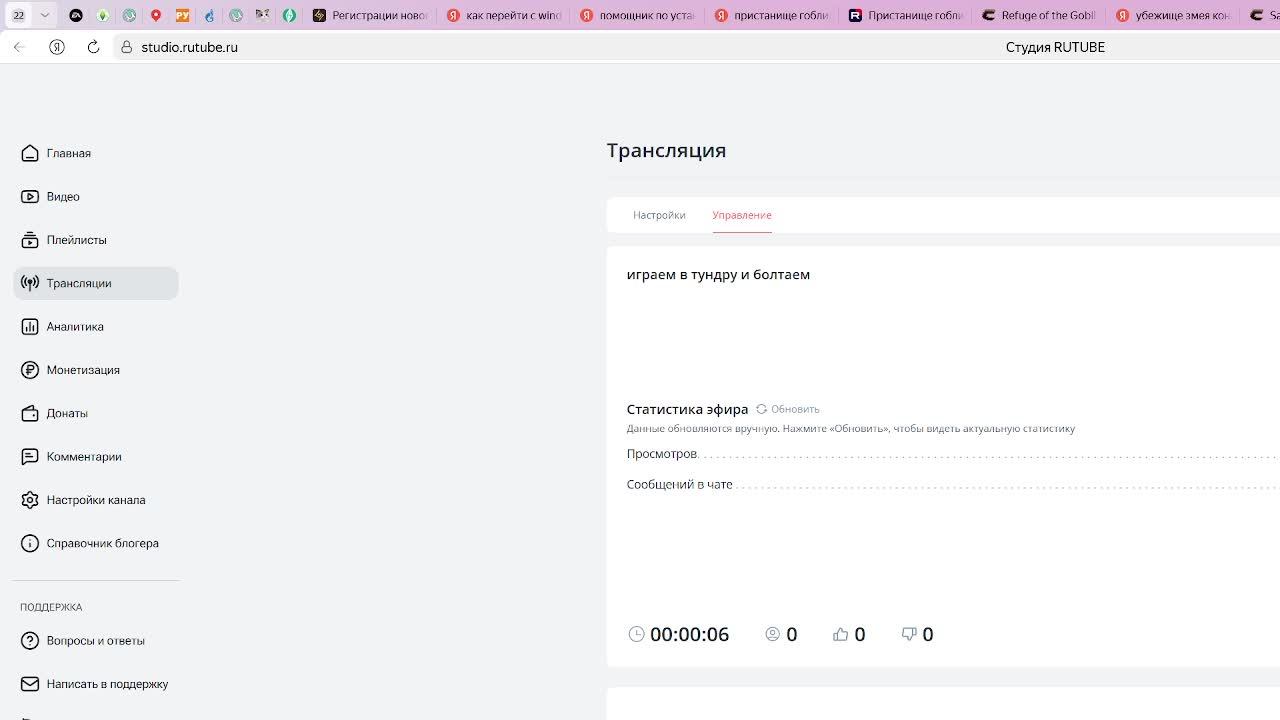Switch to first пристанище гобли Yandex tab

click(x=771, y=15)
